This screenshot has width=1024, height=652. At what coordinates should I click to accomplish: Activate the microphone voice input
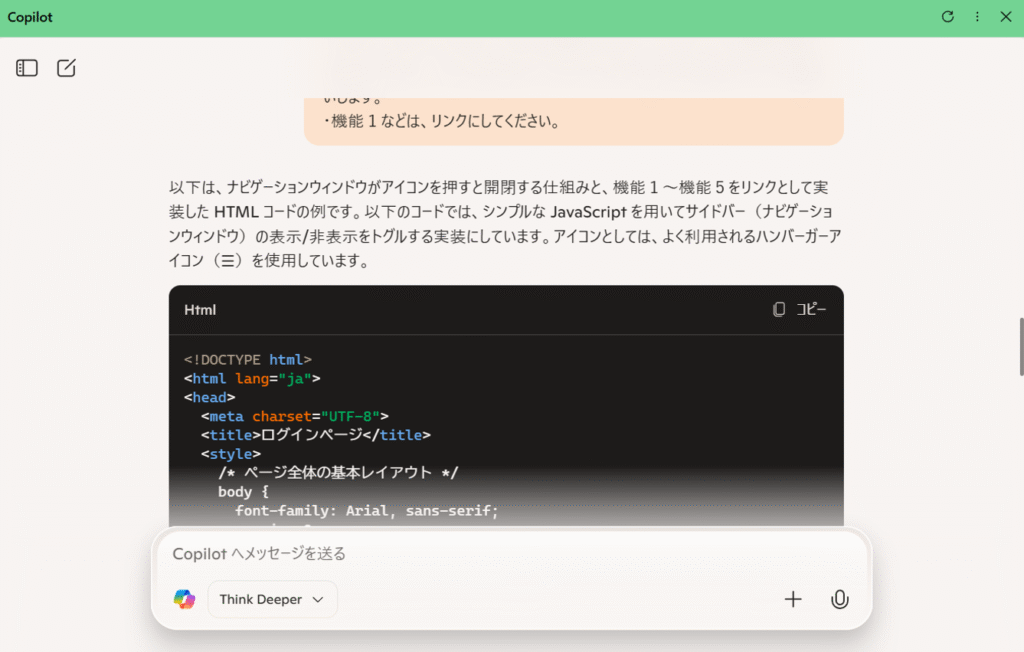pos(840,599)
